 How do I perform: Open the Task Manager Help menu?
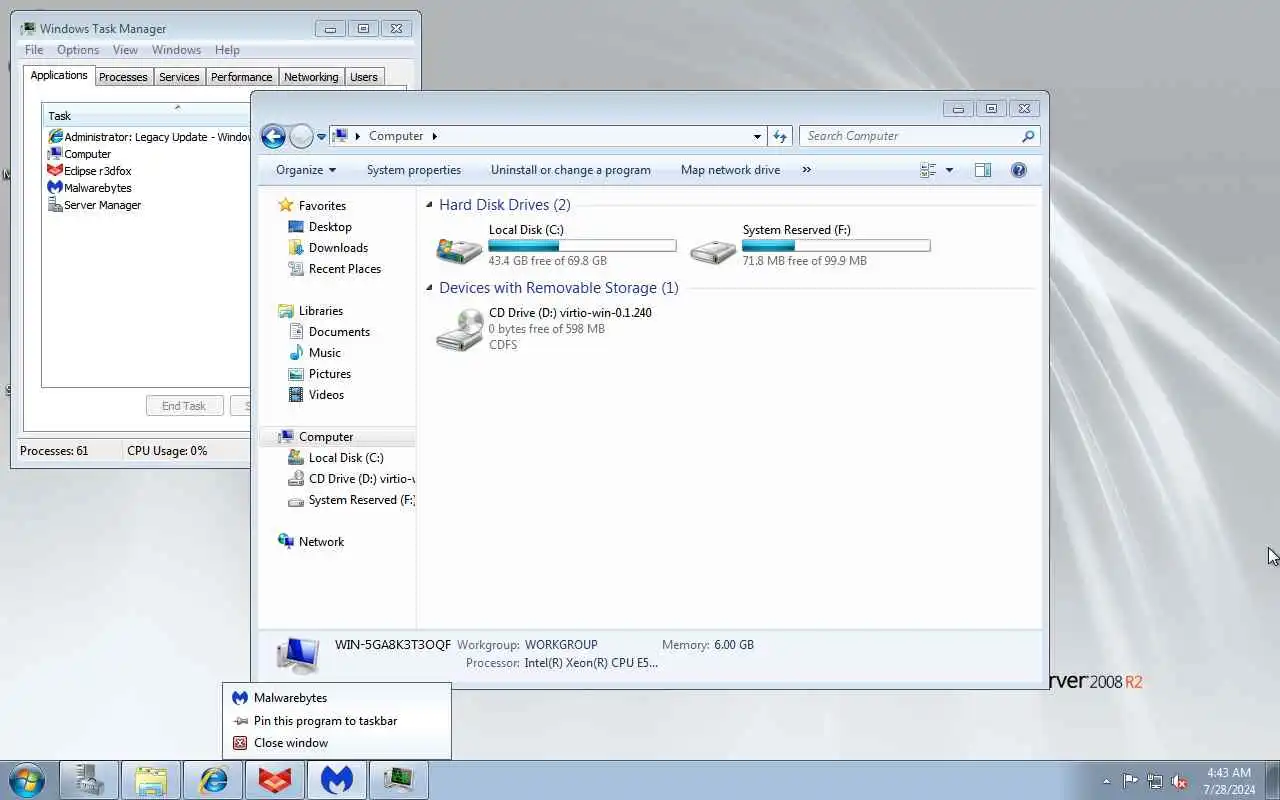[x=227, y=50]
